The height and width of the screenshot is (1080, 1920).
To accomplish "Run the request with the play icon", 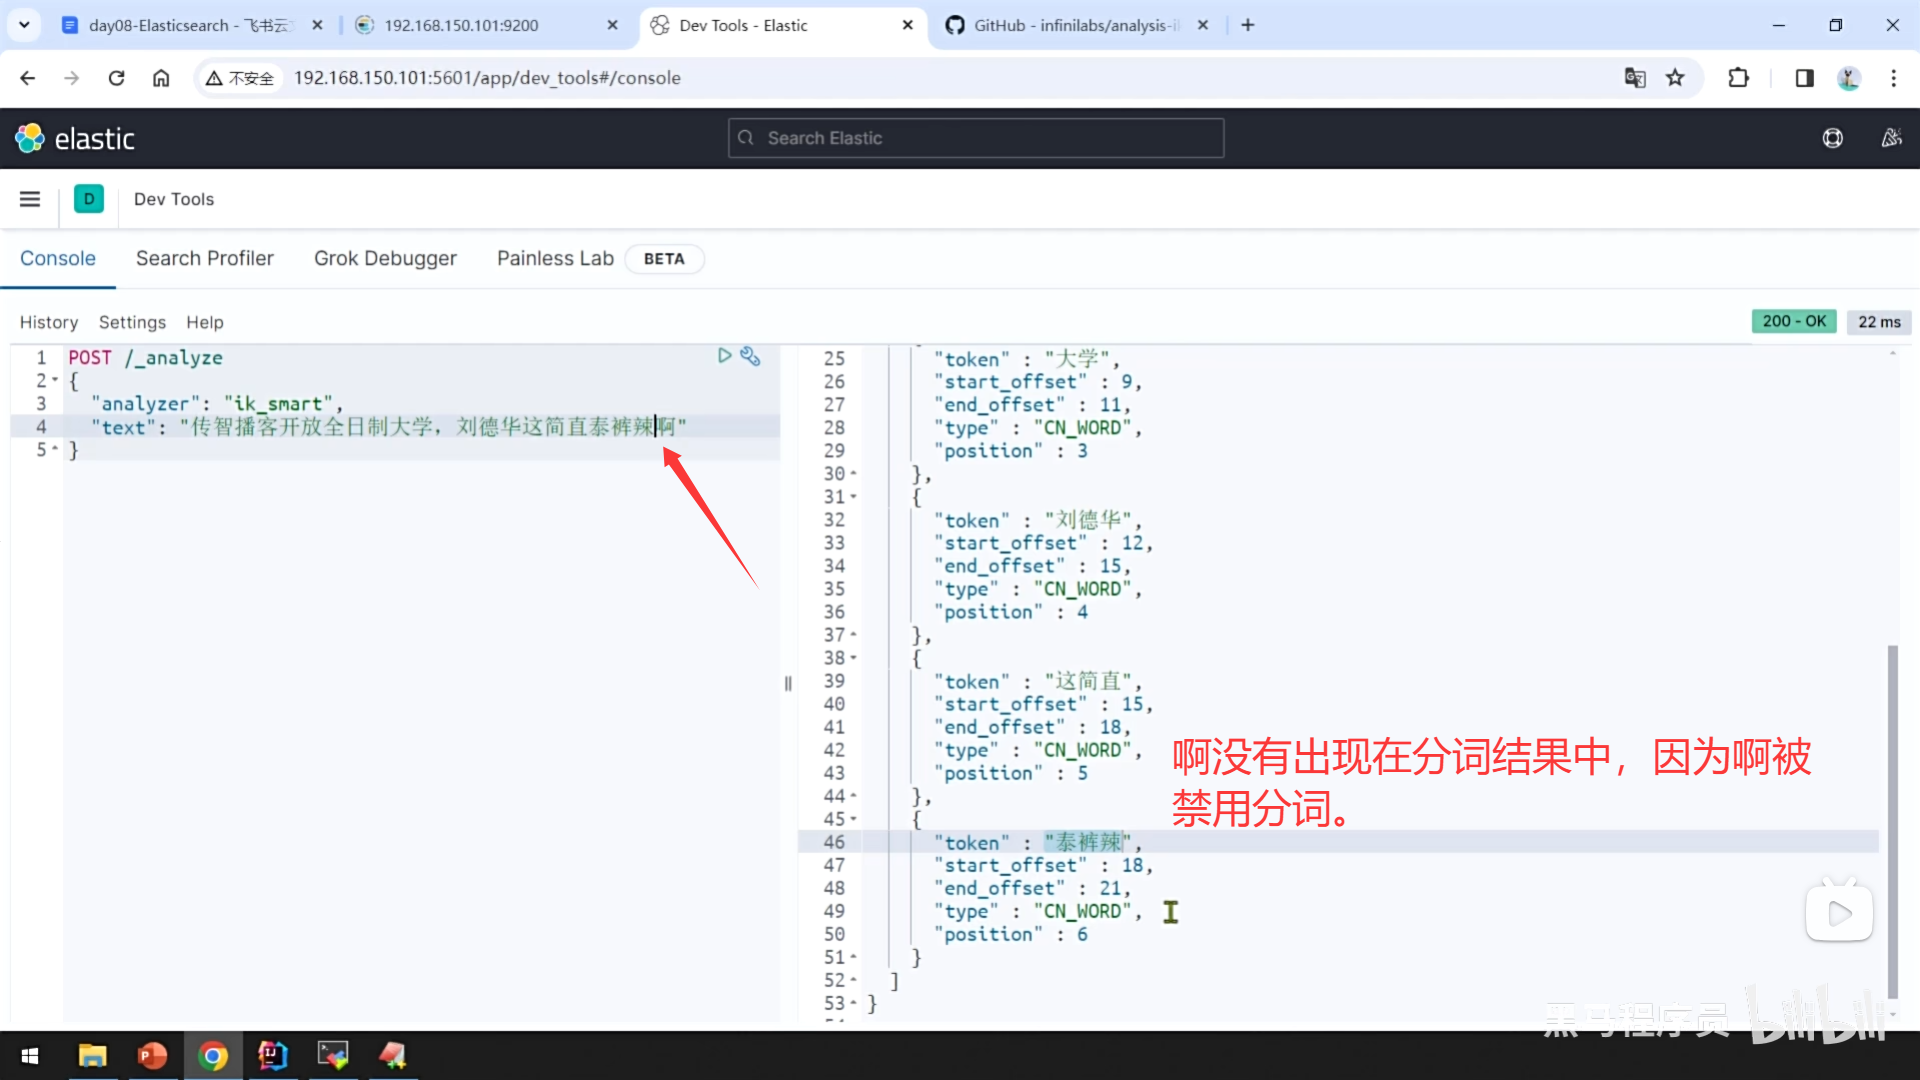I will click(x=724, y=356).
